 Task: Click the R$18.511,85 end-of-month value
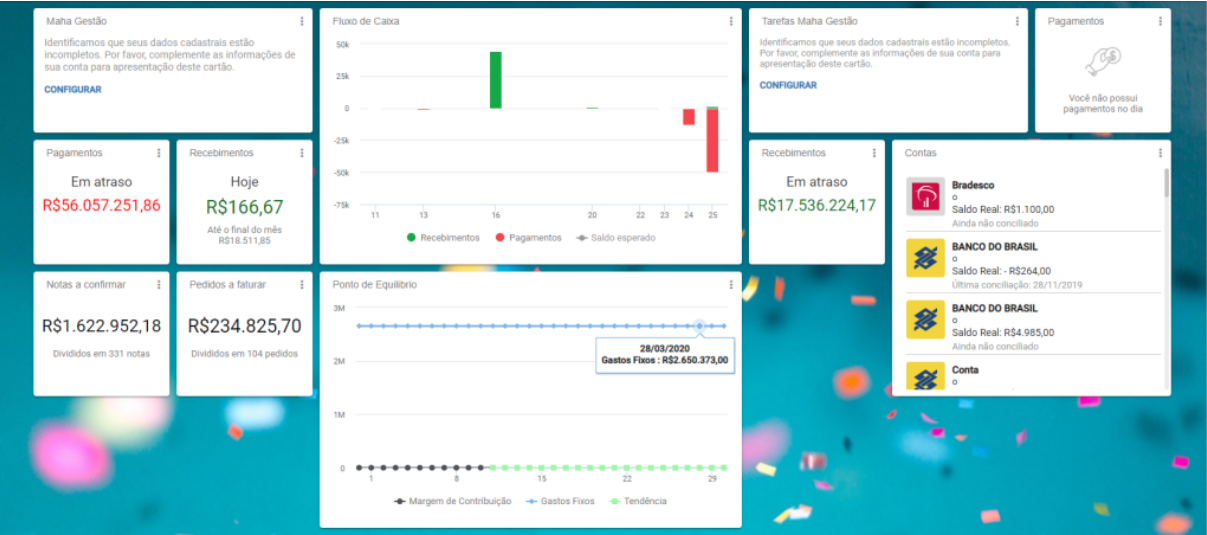click(x=244, y=241)
